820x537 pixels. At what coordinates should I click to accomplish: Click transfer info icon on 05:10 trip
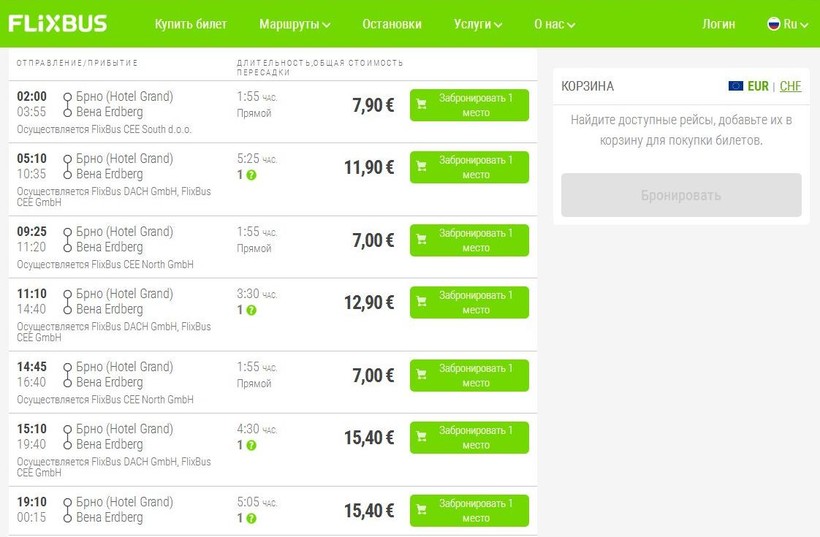coord(251,175)
